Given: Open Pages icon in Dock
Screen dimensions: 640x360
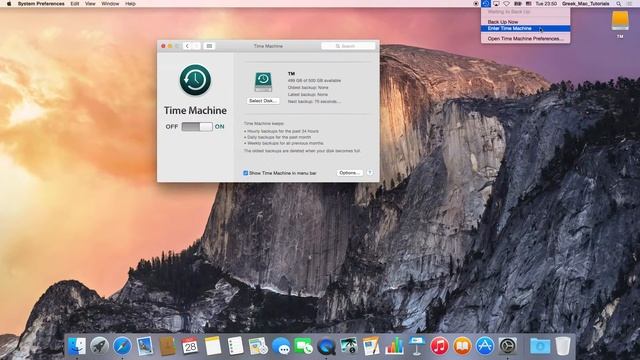Looking at the screenshot, I should click(x=371, y=346).
